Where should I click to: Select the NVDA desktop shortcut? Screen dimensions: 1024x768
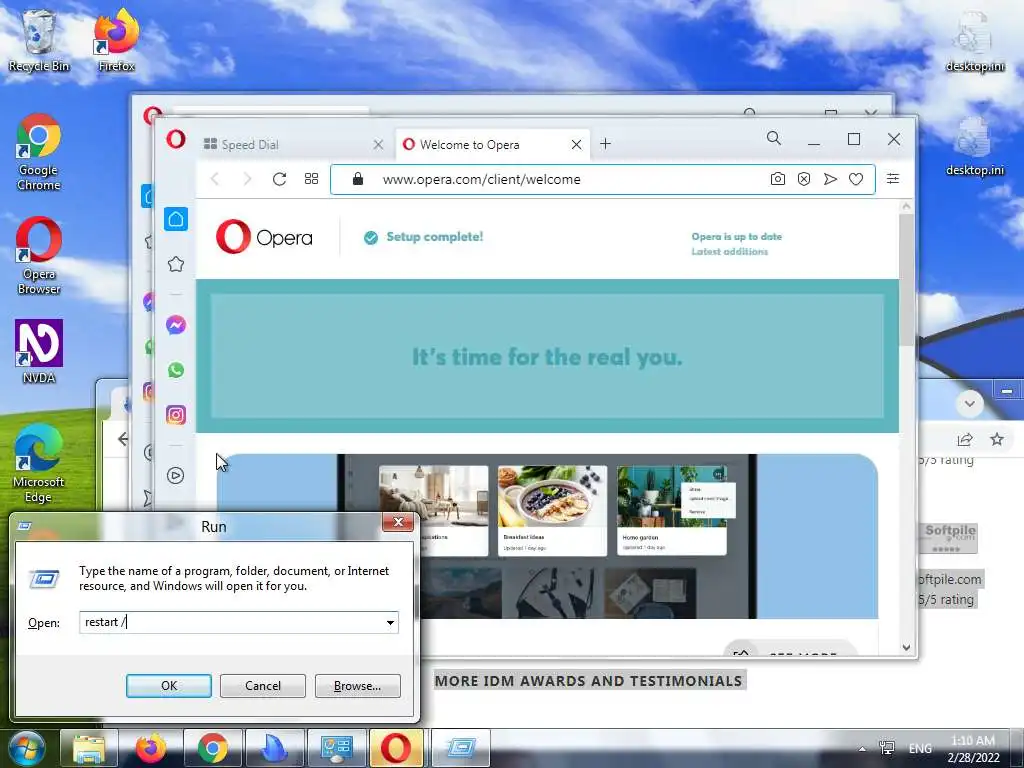tap(39, 351)
